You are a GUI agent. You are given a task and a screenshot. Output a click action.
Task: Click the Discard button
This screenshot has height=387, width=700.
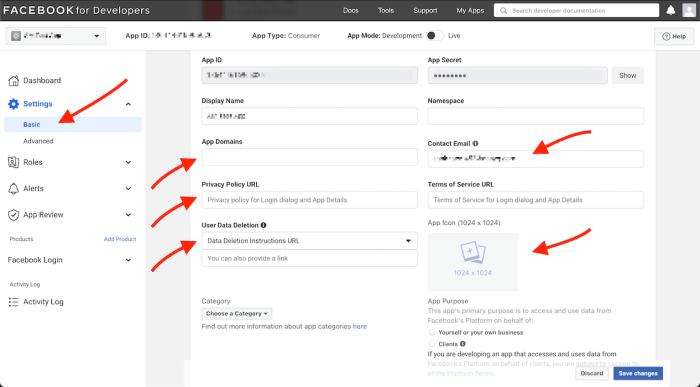592,373
